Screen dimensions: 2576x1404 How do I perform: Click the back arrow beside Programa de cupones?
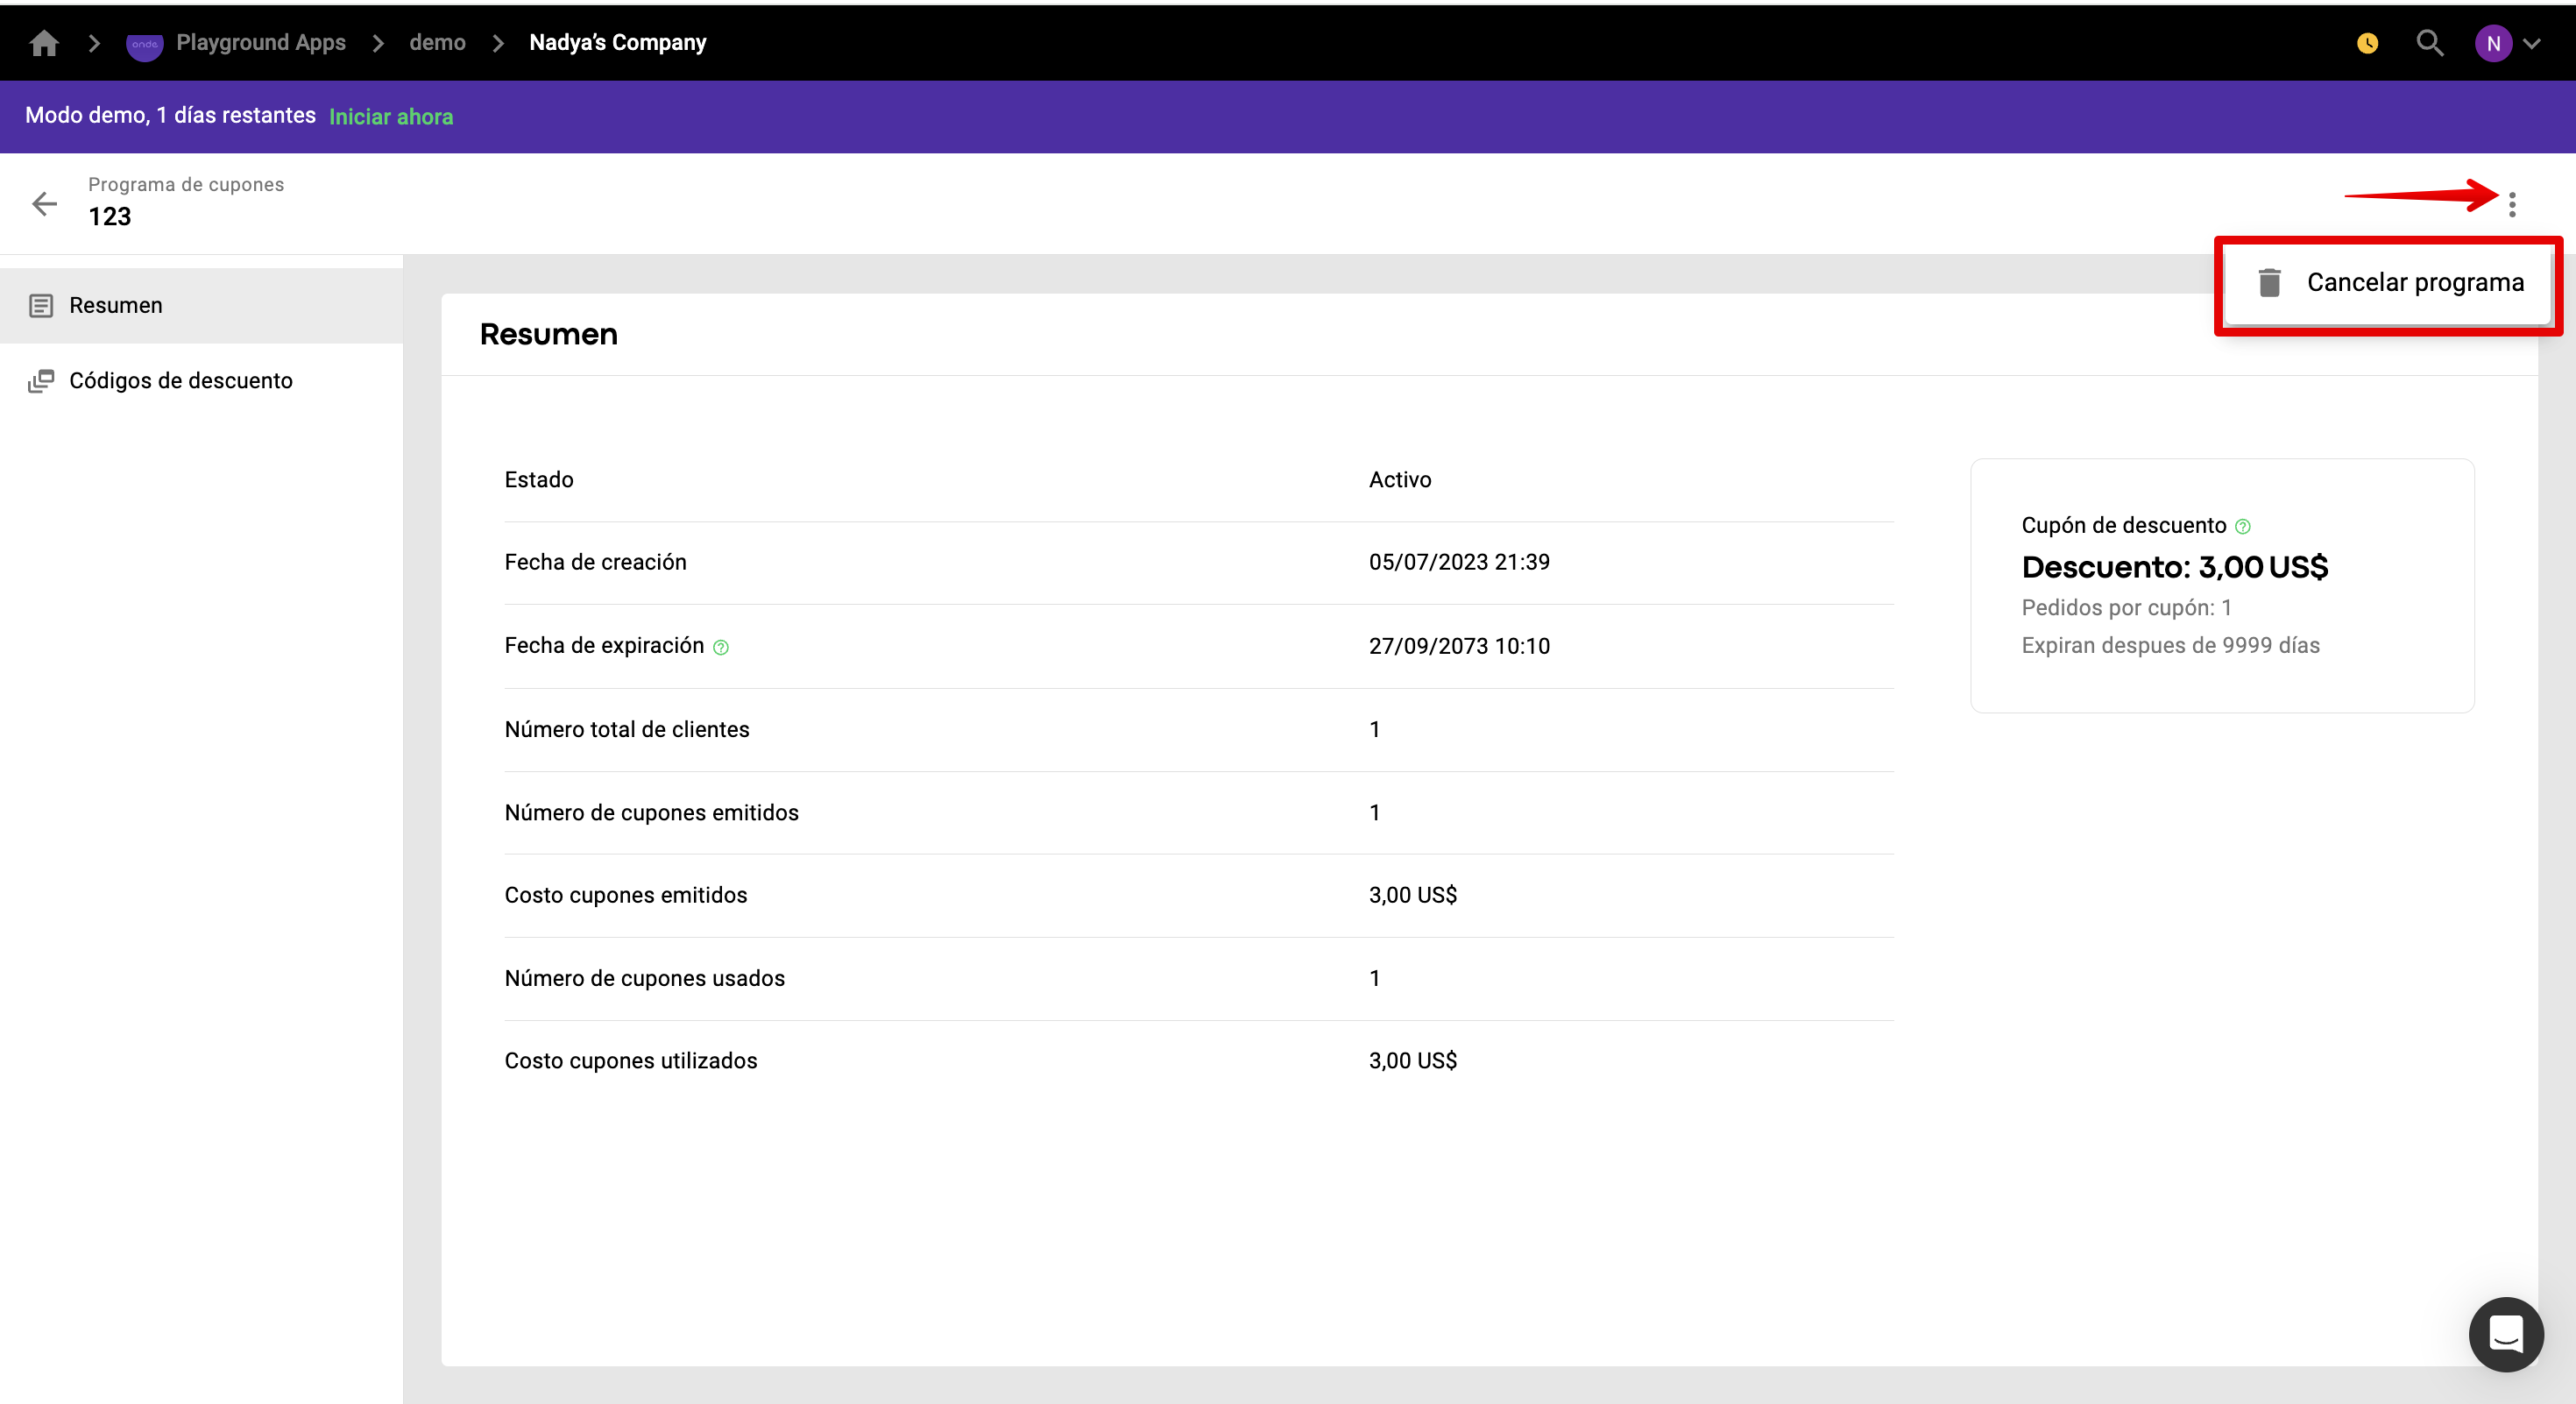point(44,204)
